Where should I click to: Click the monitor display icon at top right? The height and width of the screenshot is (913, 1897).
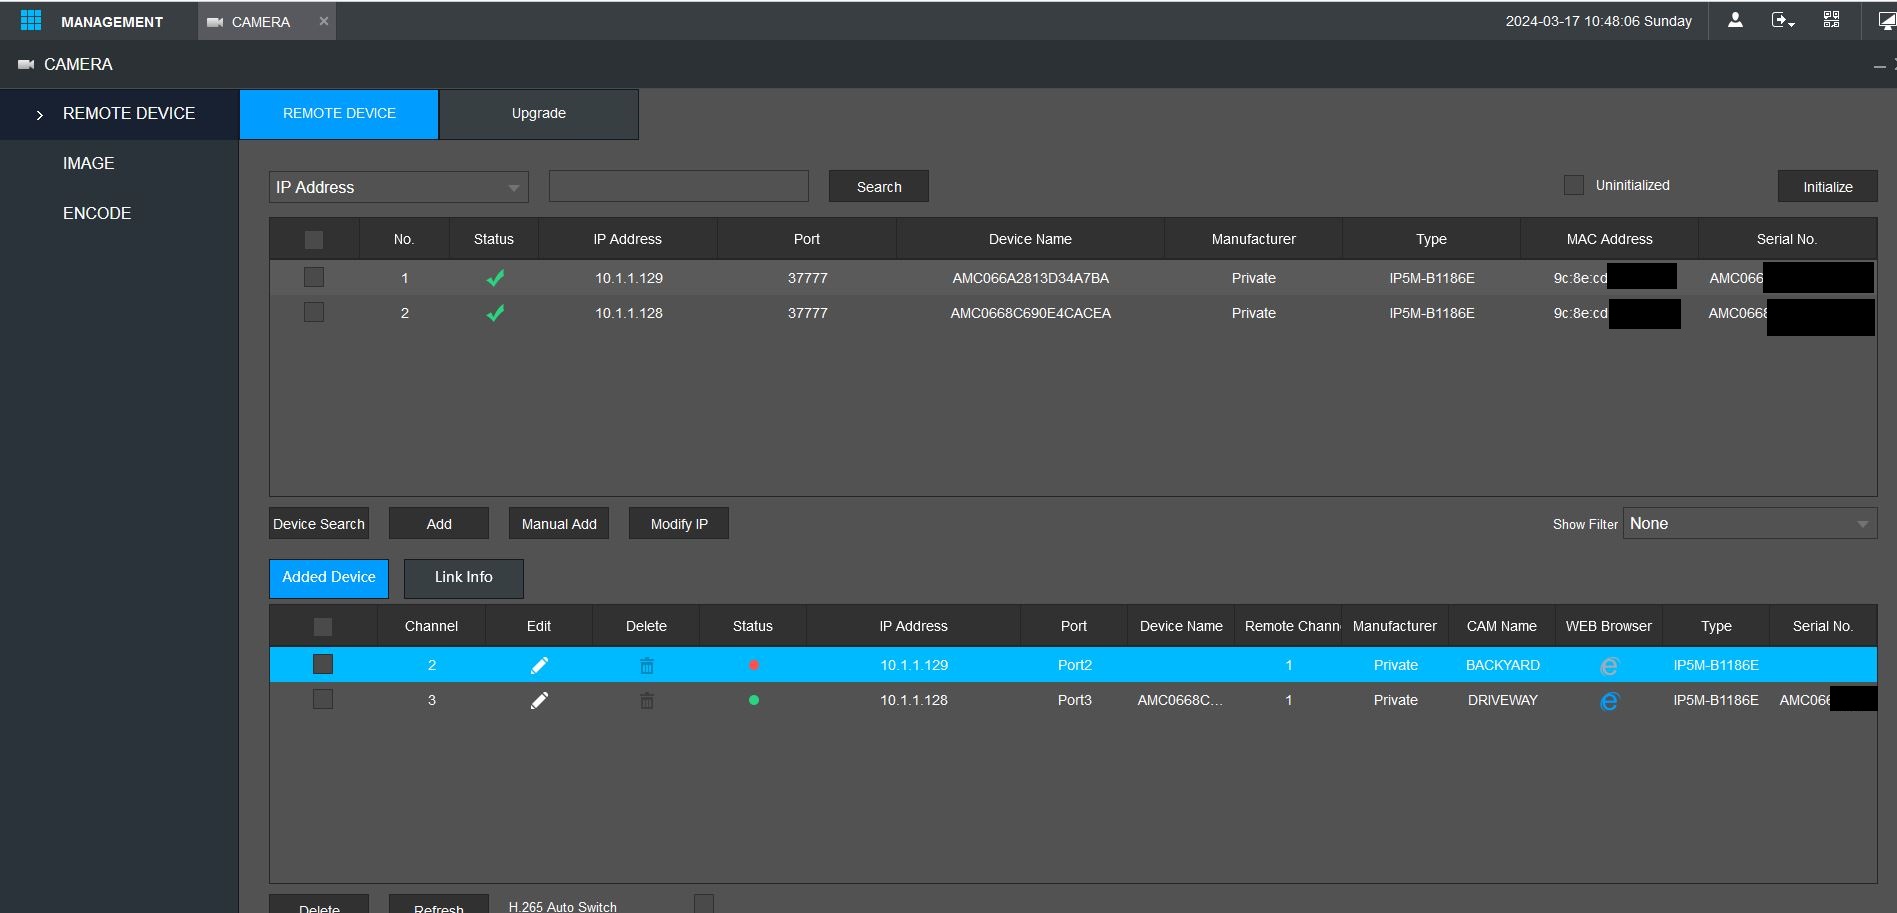pyautogui.click(x=1887, y=20)
